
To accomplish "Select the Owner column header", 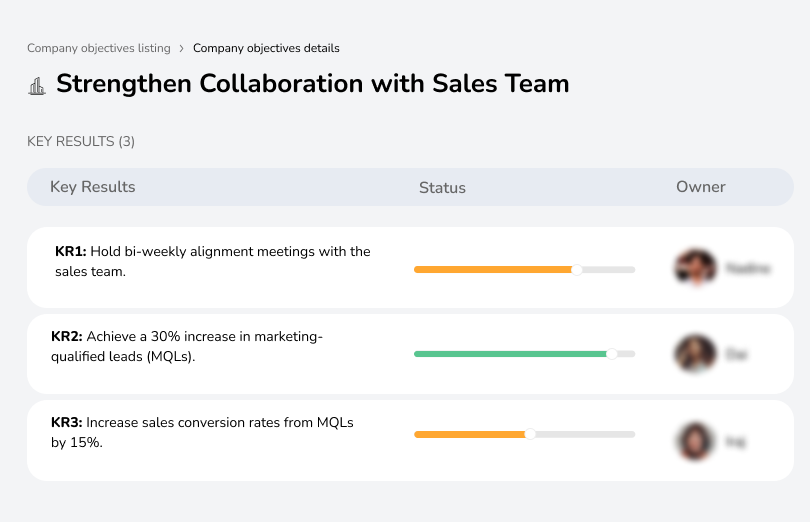I will click(700, 187).
